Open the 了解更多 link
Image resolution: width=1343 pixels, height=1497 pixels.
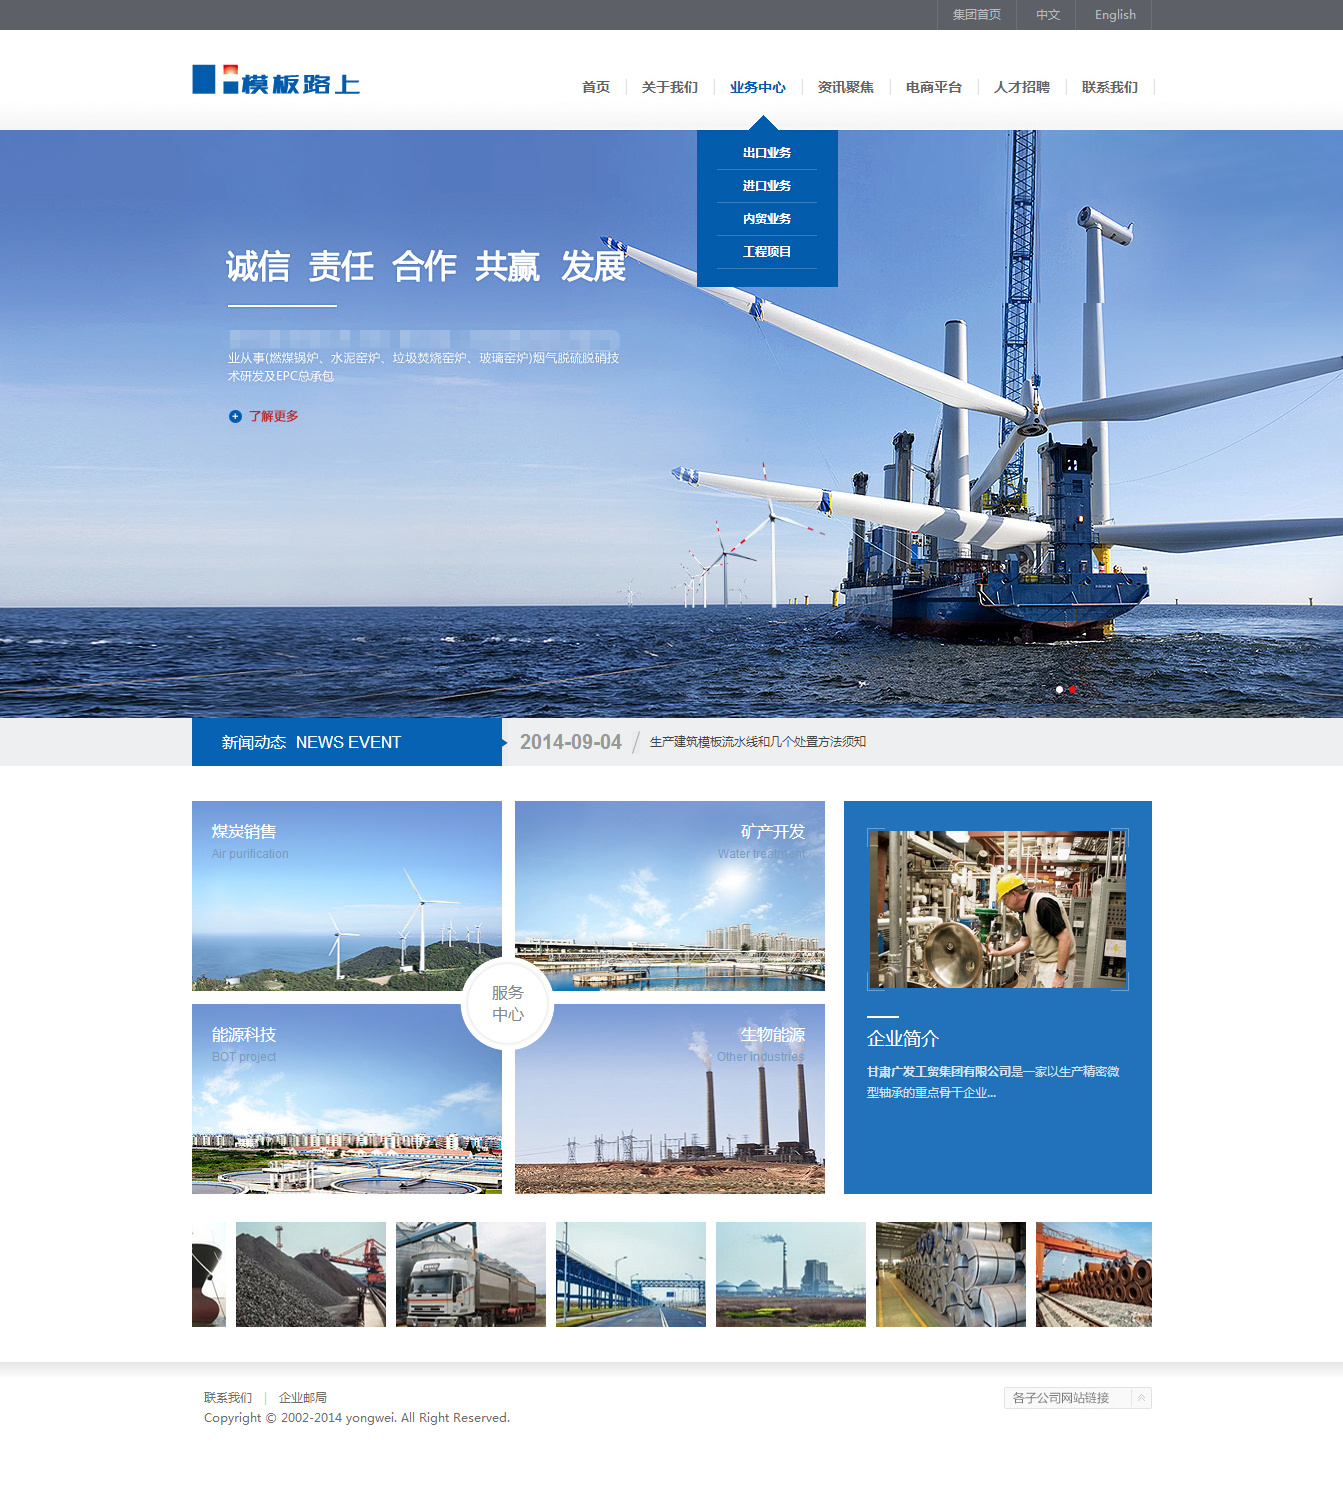273,416
